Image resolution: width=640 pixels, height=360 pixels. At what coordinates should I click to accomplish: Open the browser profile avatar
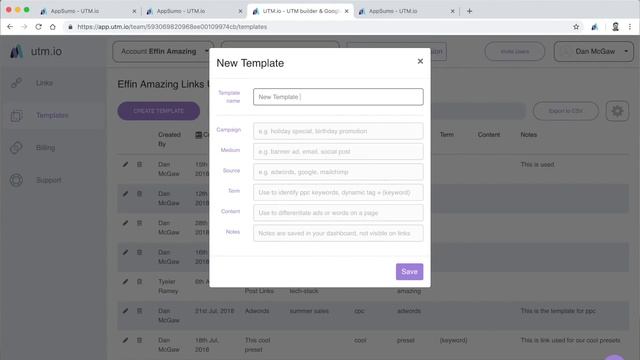pyautogui.click(x=616, y=27)
